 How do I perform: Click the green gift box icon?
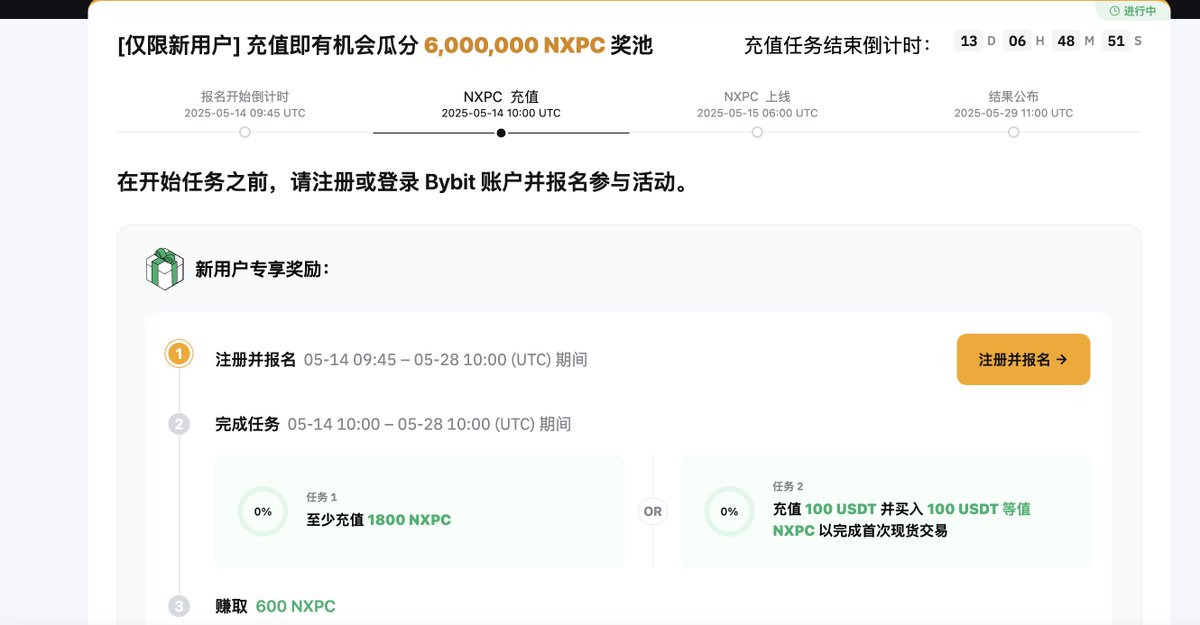[165, 269]
